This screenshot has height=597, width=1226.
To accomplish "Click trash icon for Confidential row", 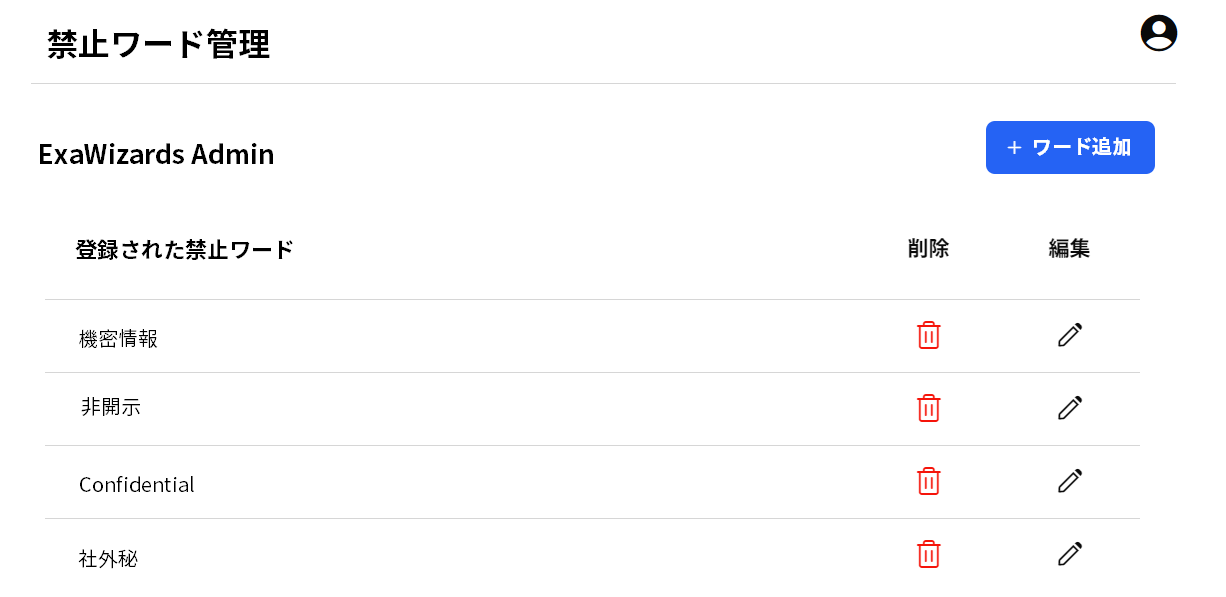I will click(928, 481).
